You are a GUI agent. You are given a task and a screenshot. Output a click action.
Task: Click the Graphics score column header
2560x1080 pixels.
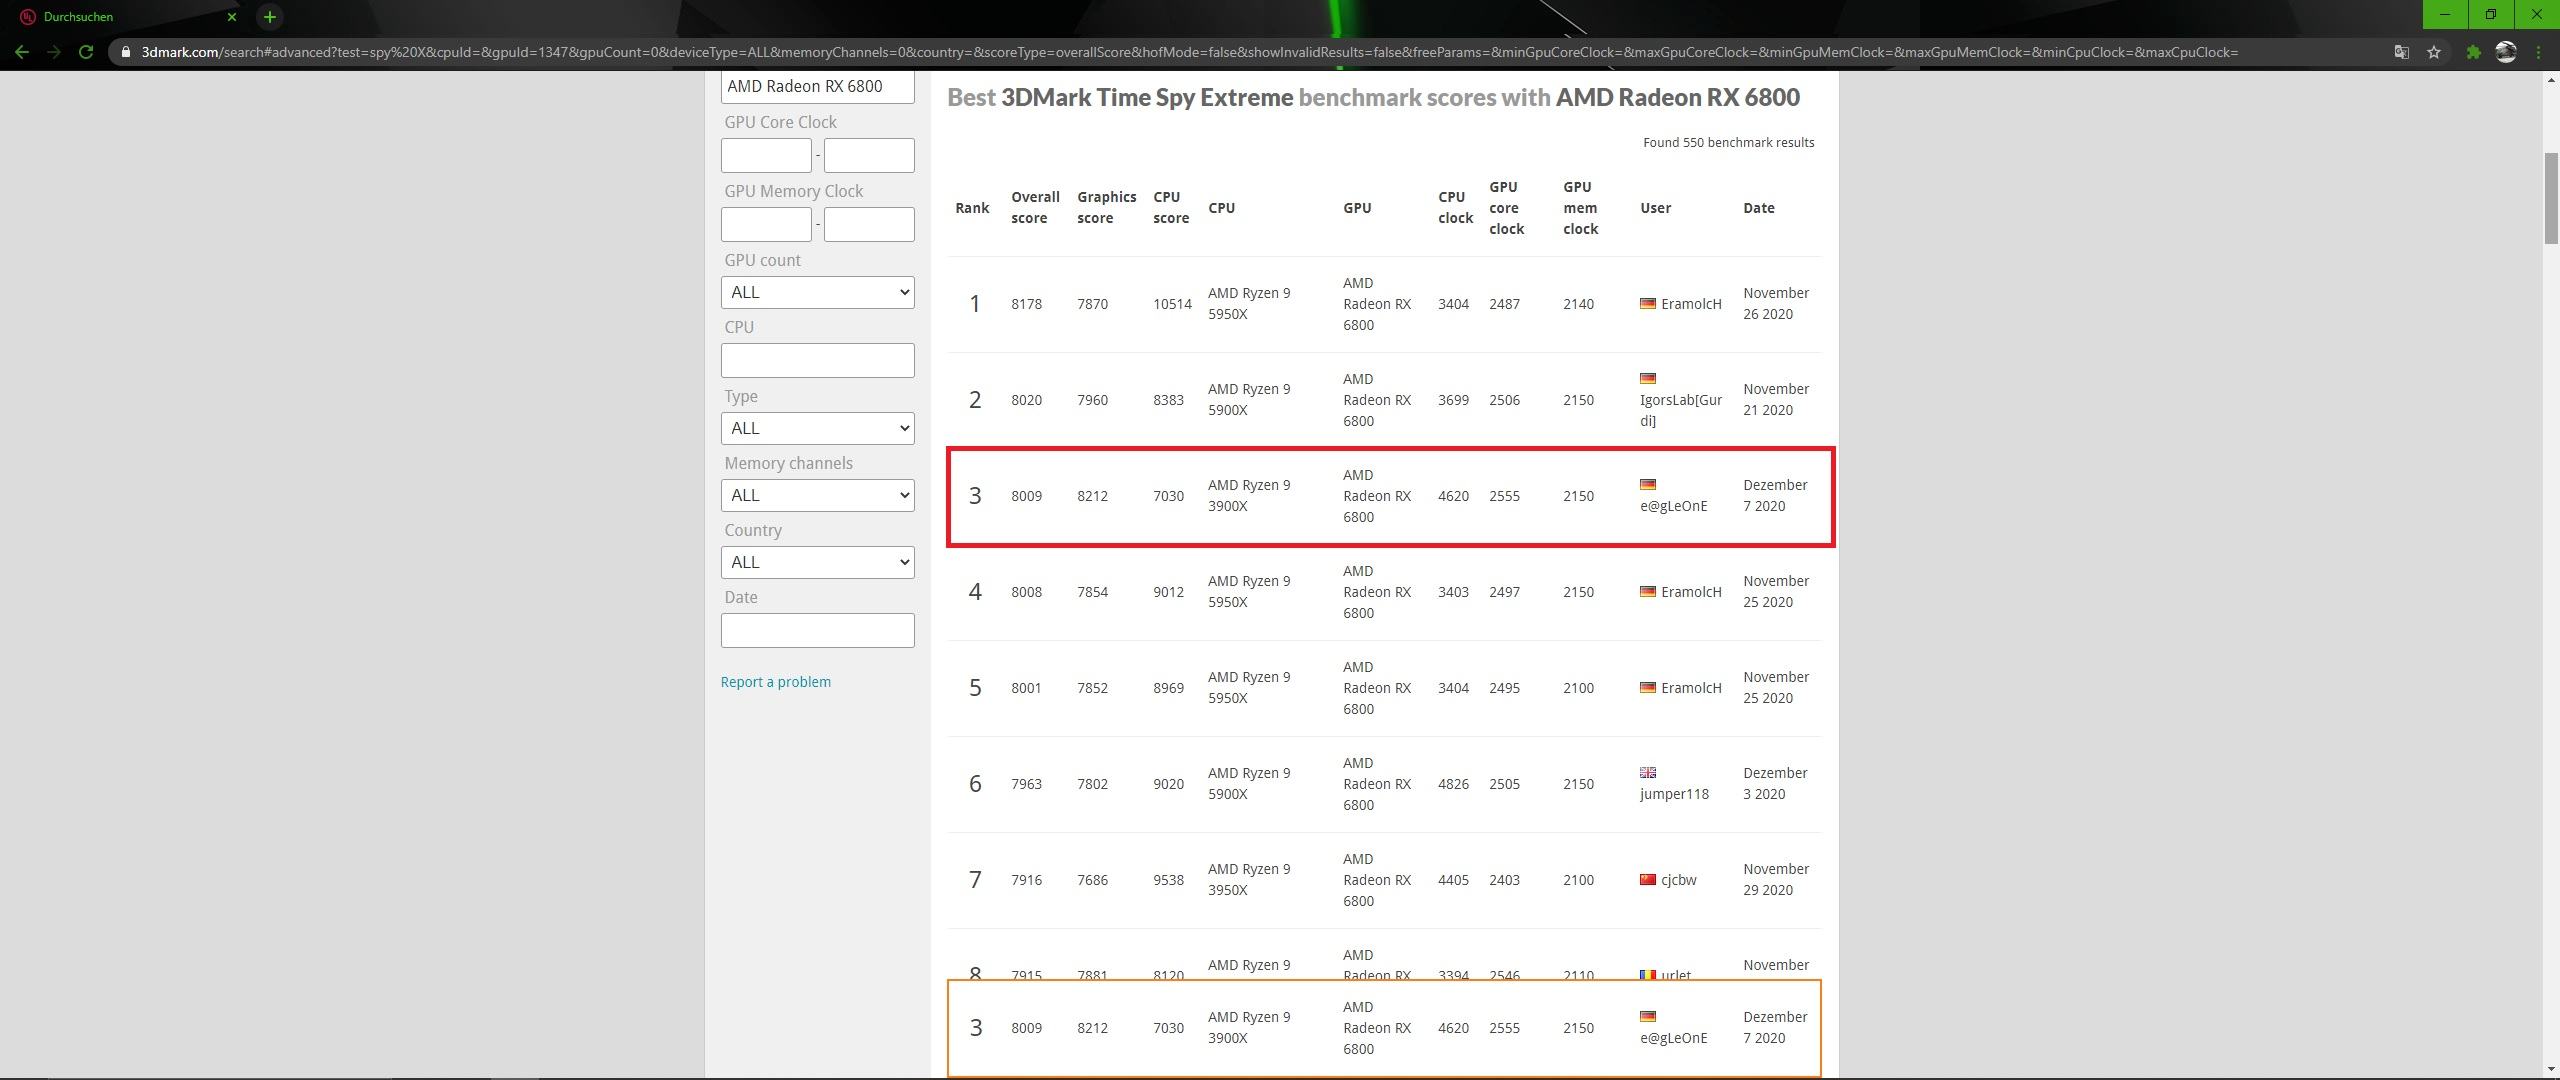pos(1106,208)
